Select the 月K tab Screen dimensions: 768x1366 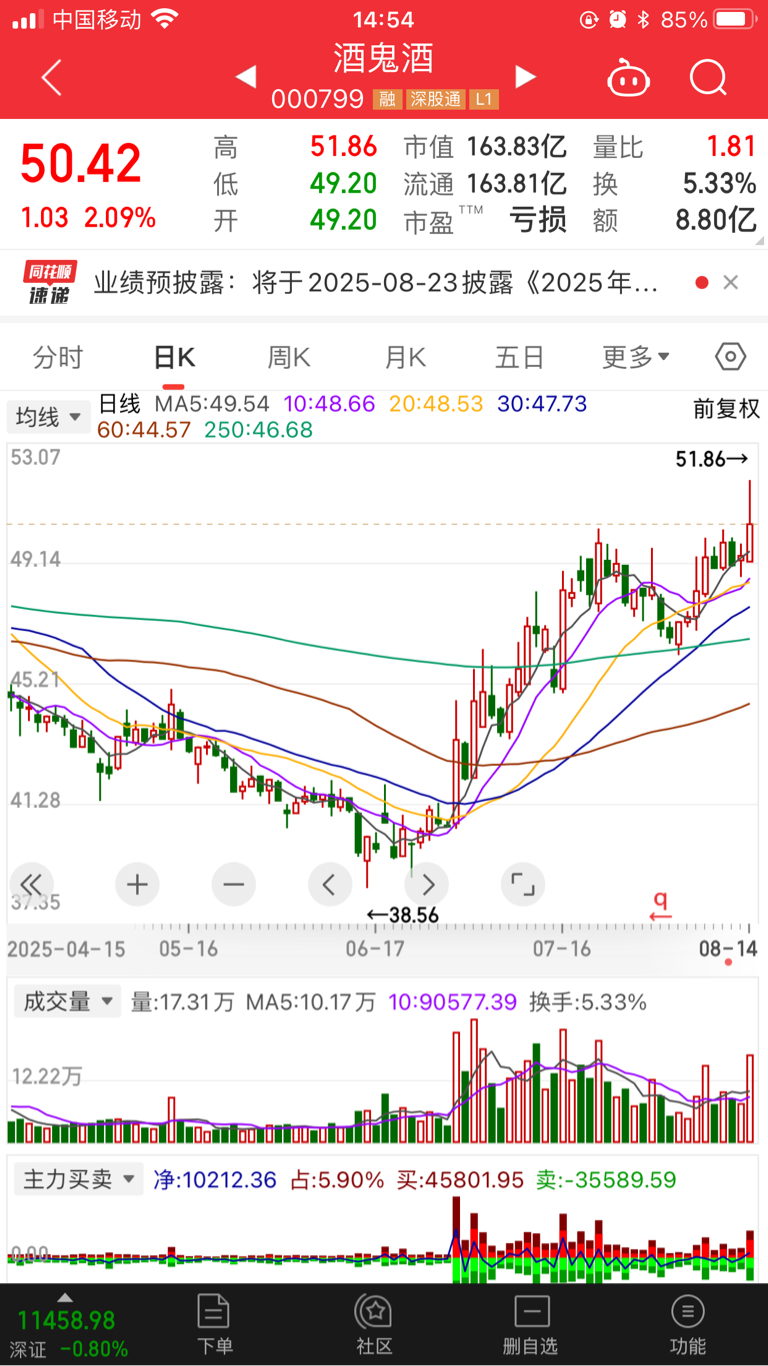point(405,357)
